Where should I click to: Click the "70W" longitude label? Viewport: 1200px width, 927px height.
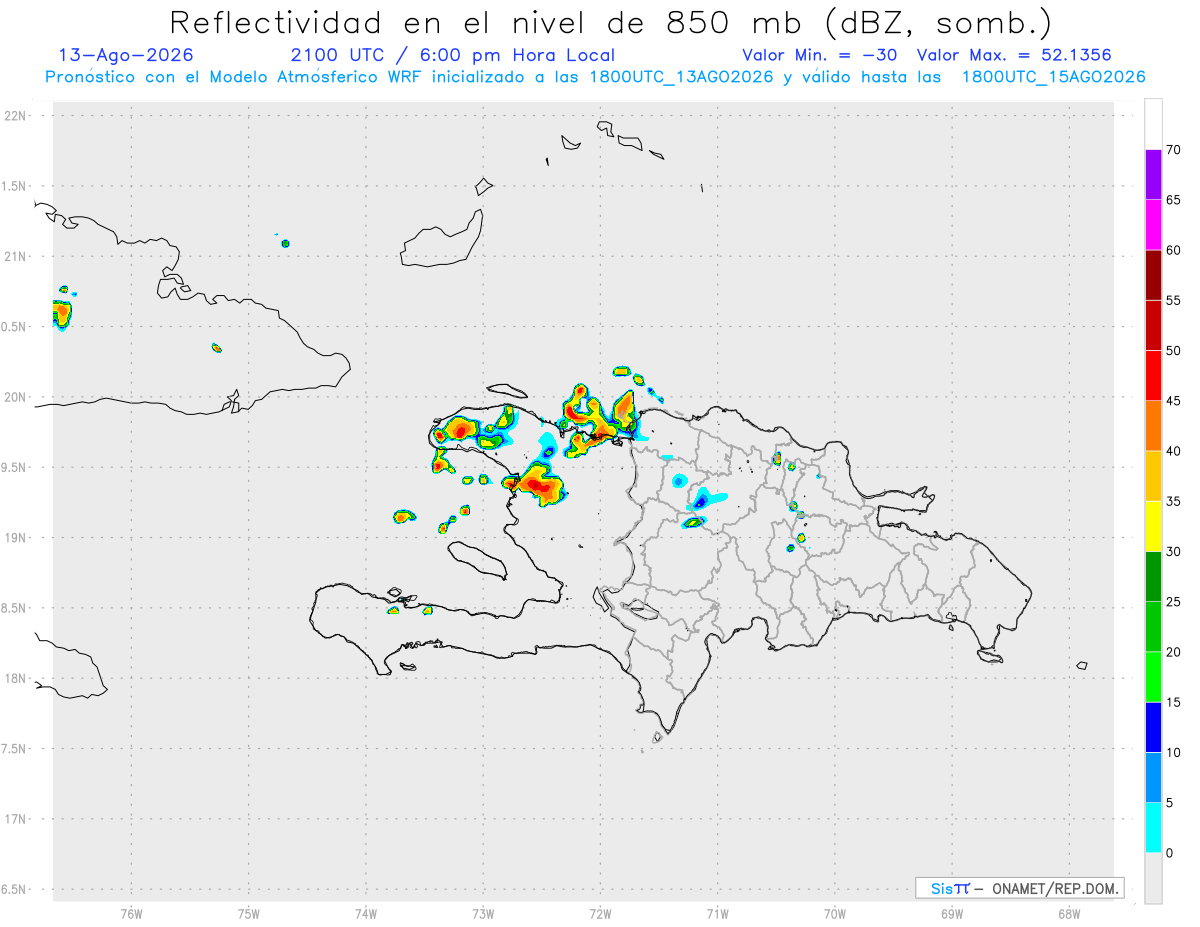(x=835, y=913)
